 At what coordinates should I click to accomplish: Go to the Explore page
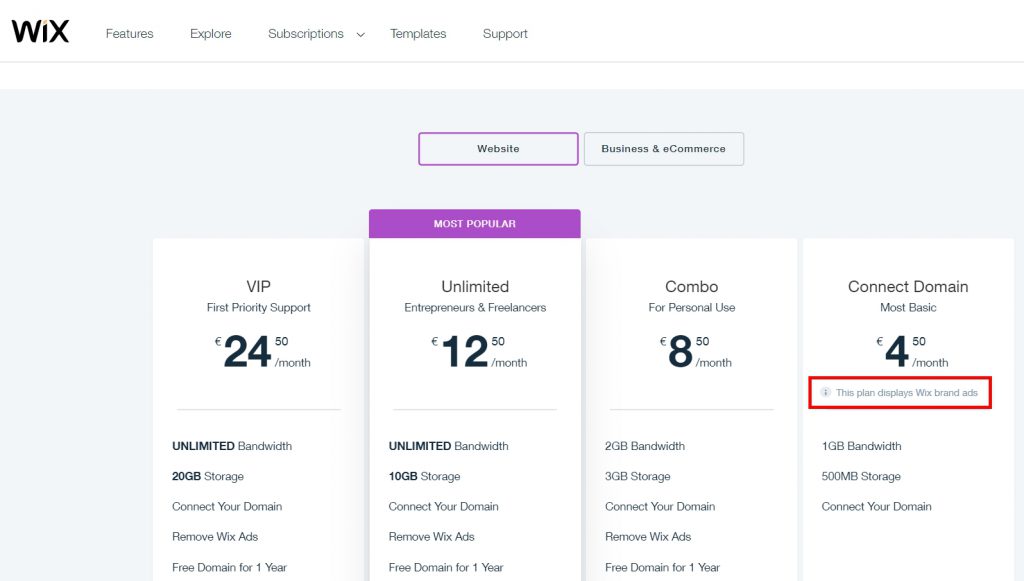[x=210, y=33]
